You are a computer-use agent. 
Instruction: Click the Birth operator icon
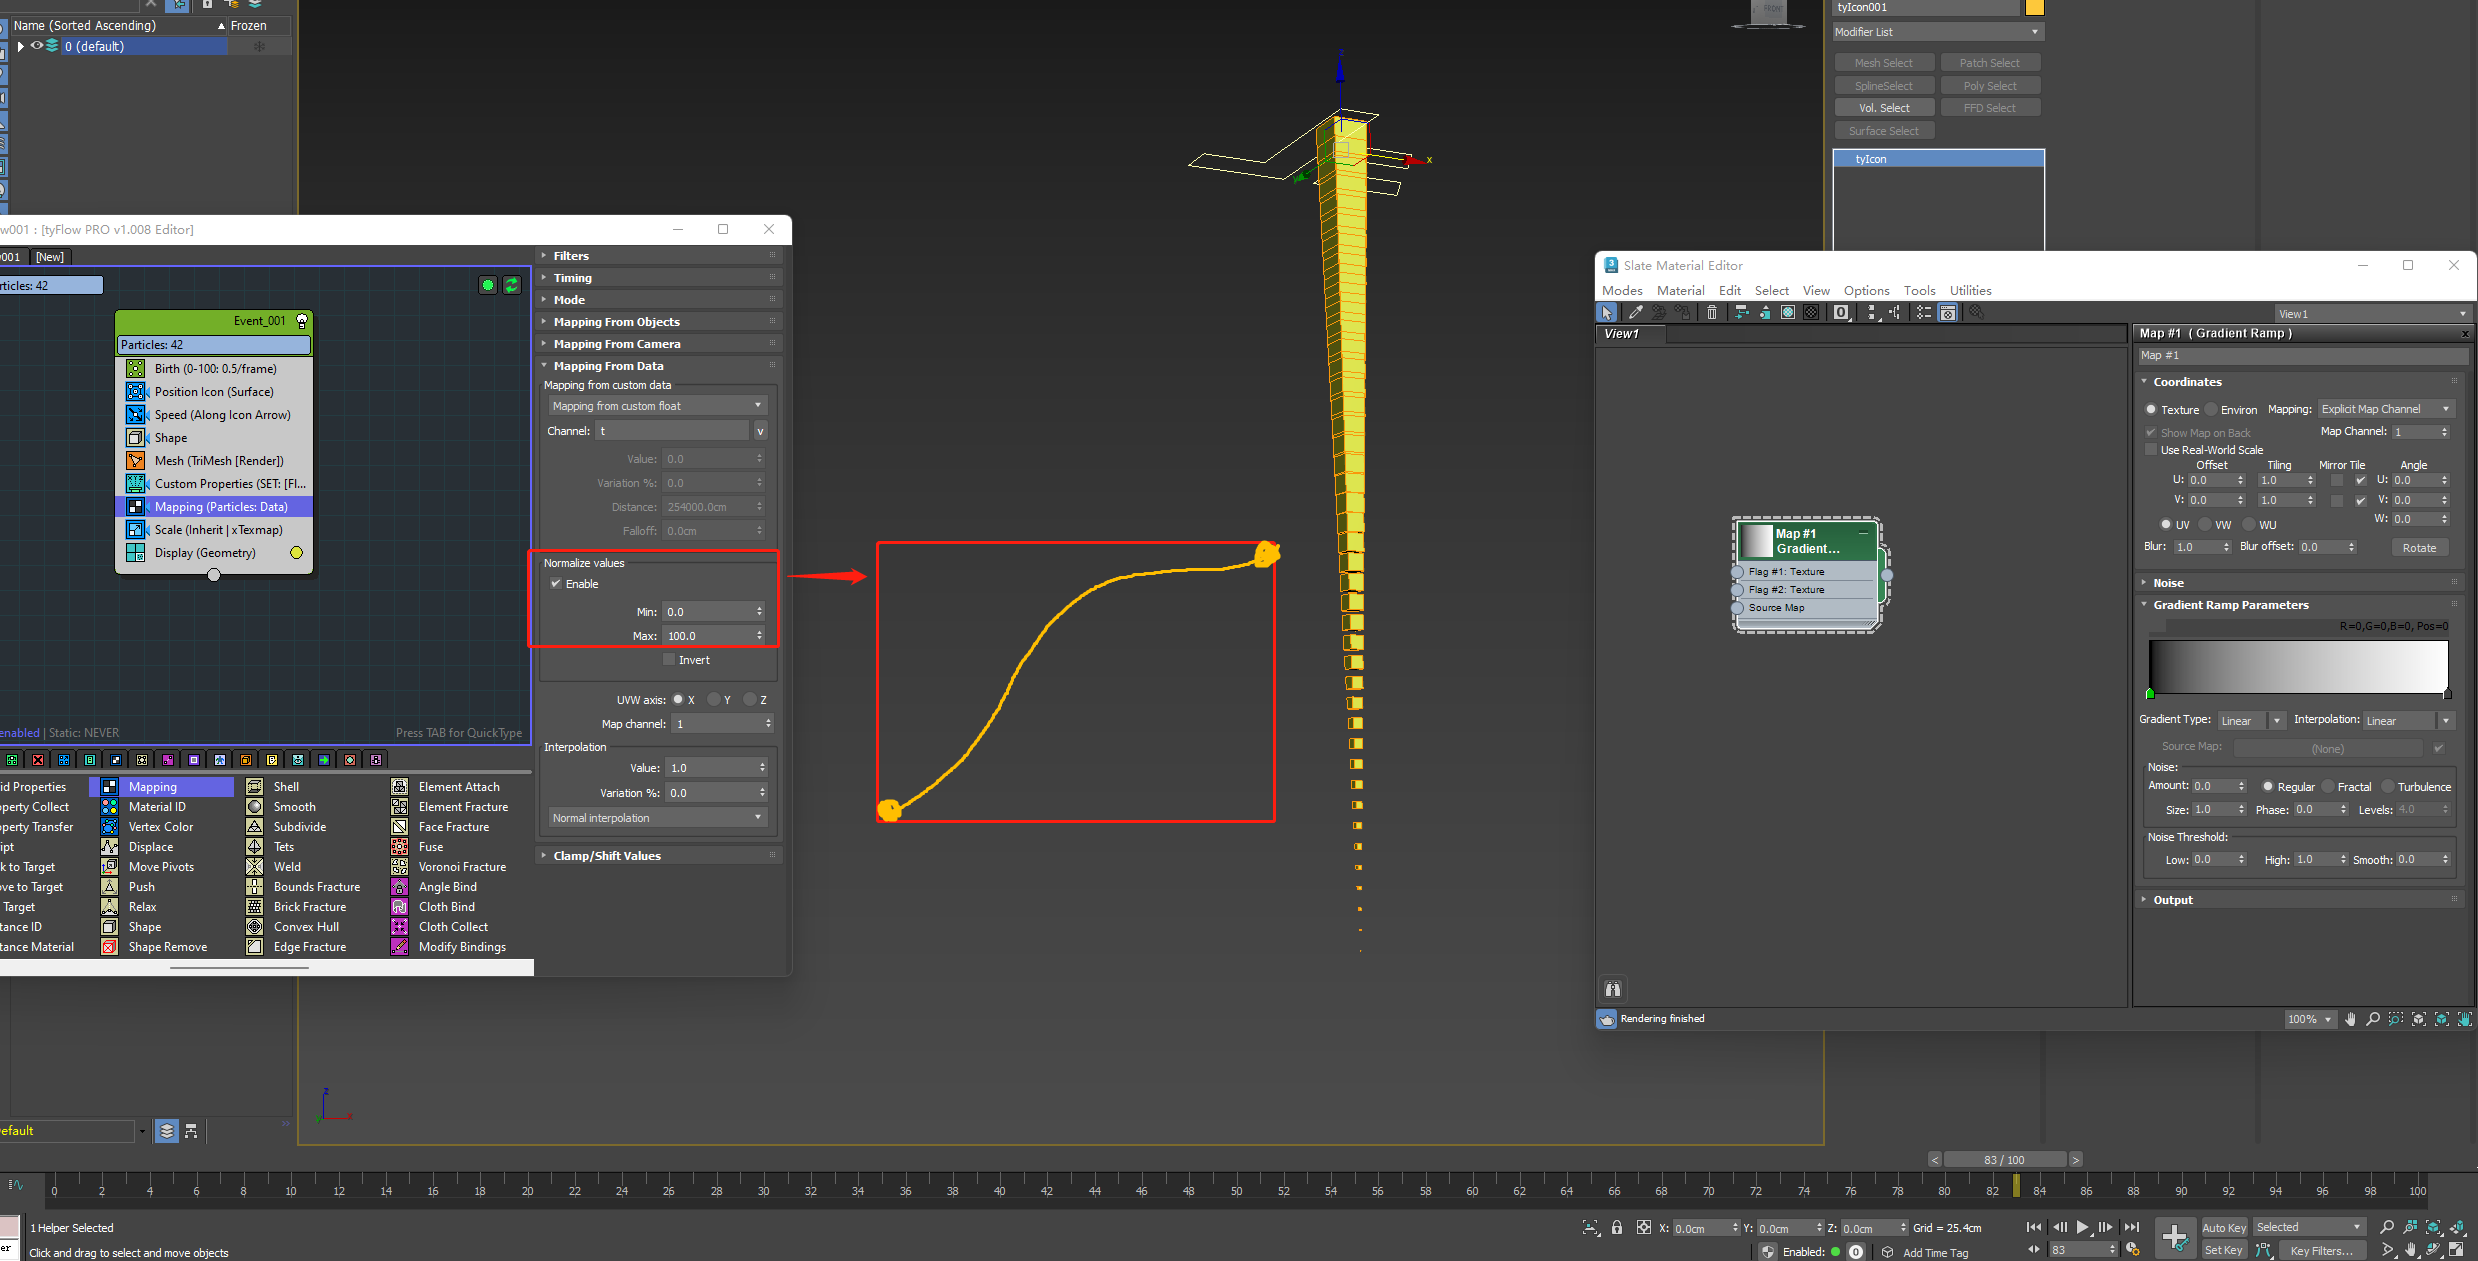(135, 369)
